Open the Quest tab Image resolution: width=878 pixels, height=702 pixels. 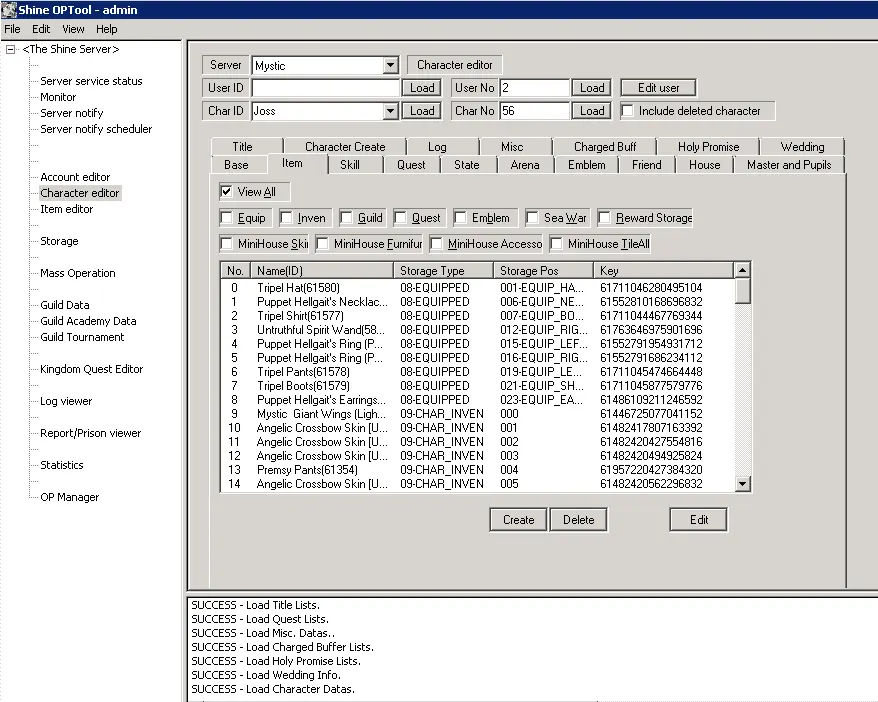(411, 165)
